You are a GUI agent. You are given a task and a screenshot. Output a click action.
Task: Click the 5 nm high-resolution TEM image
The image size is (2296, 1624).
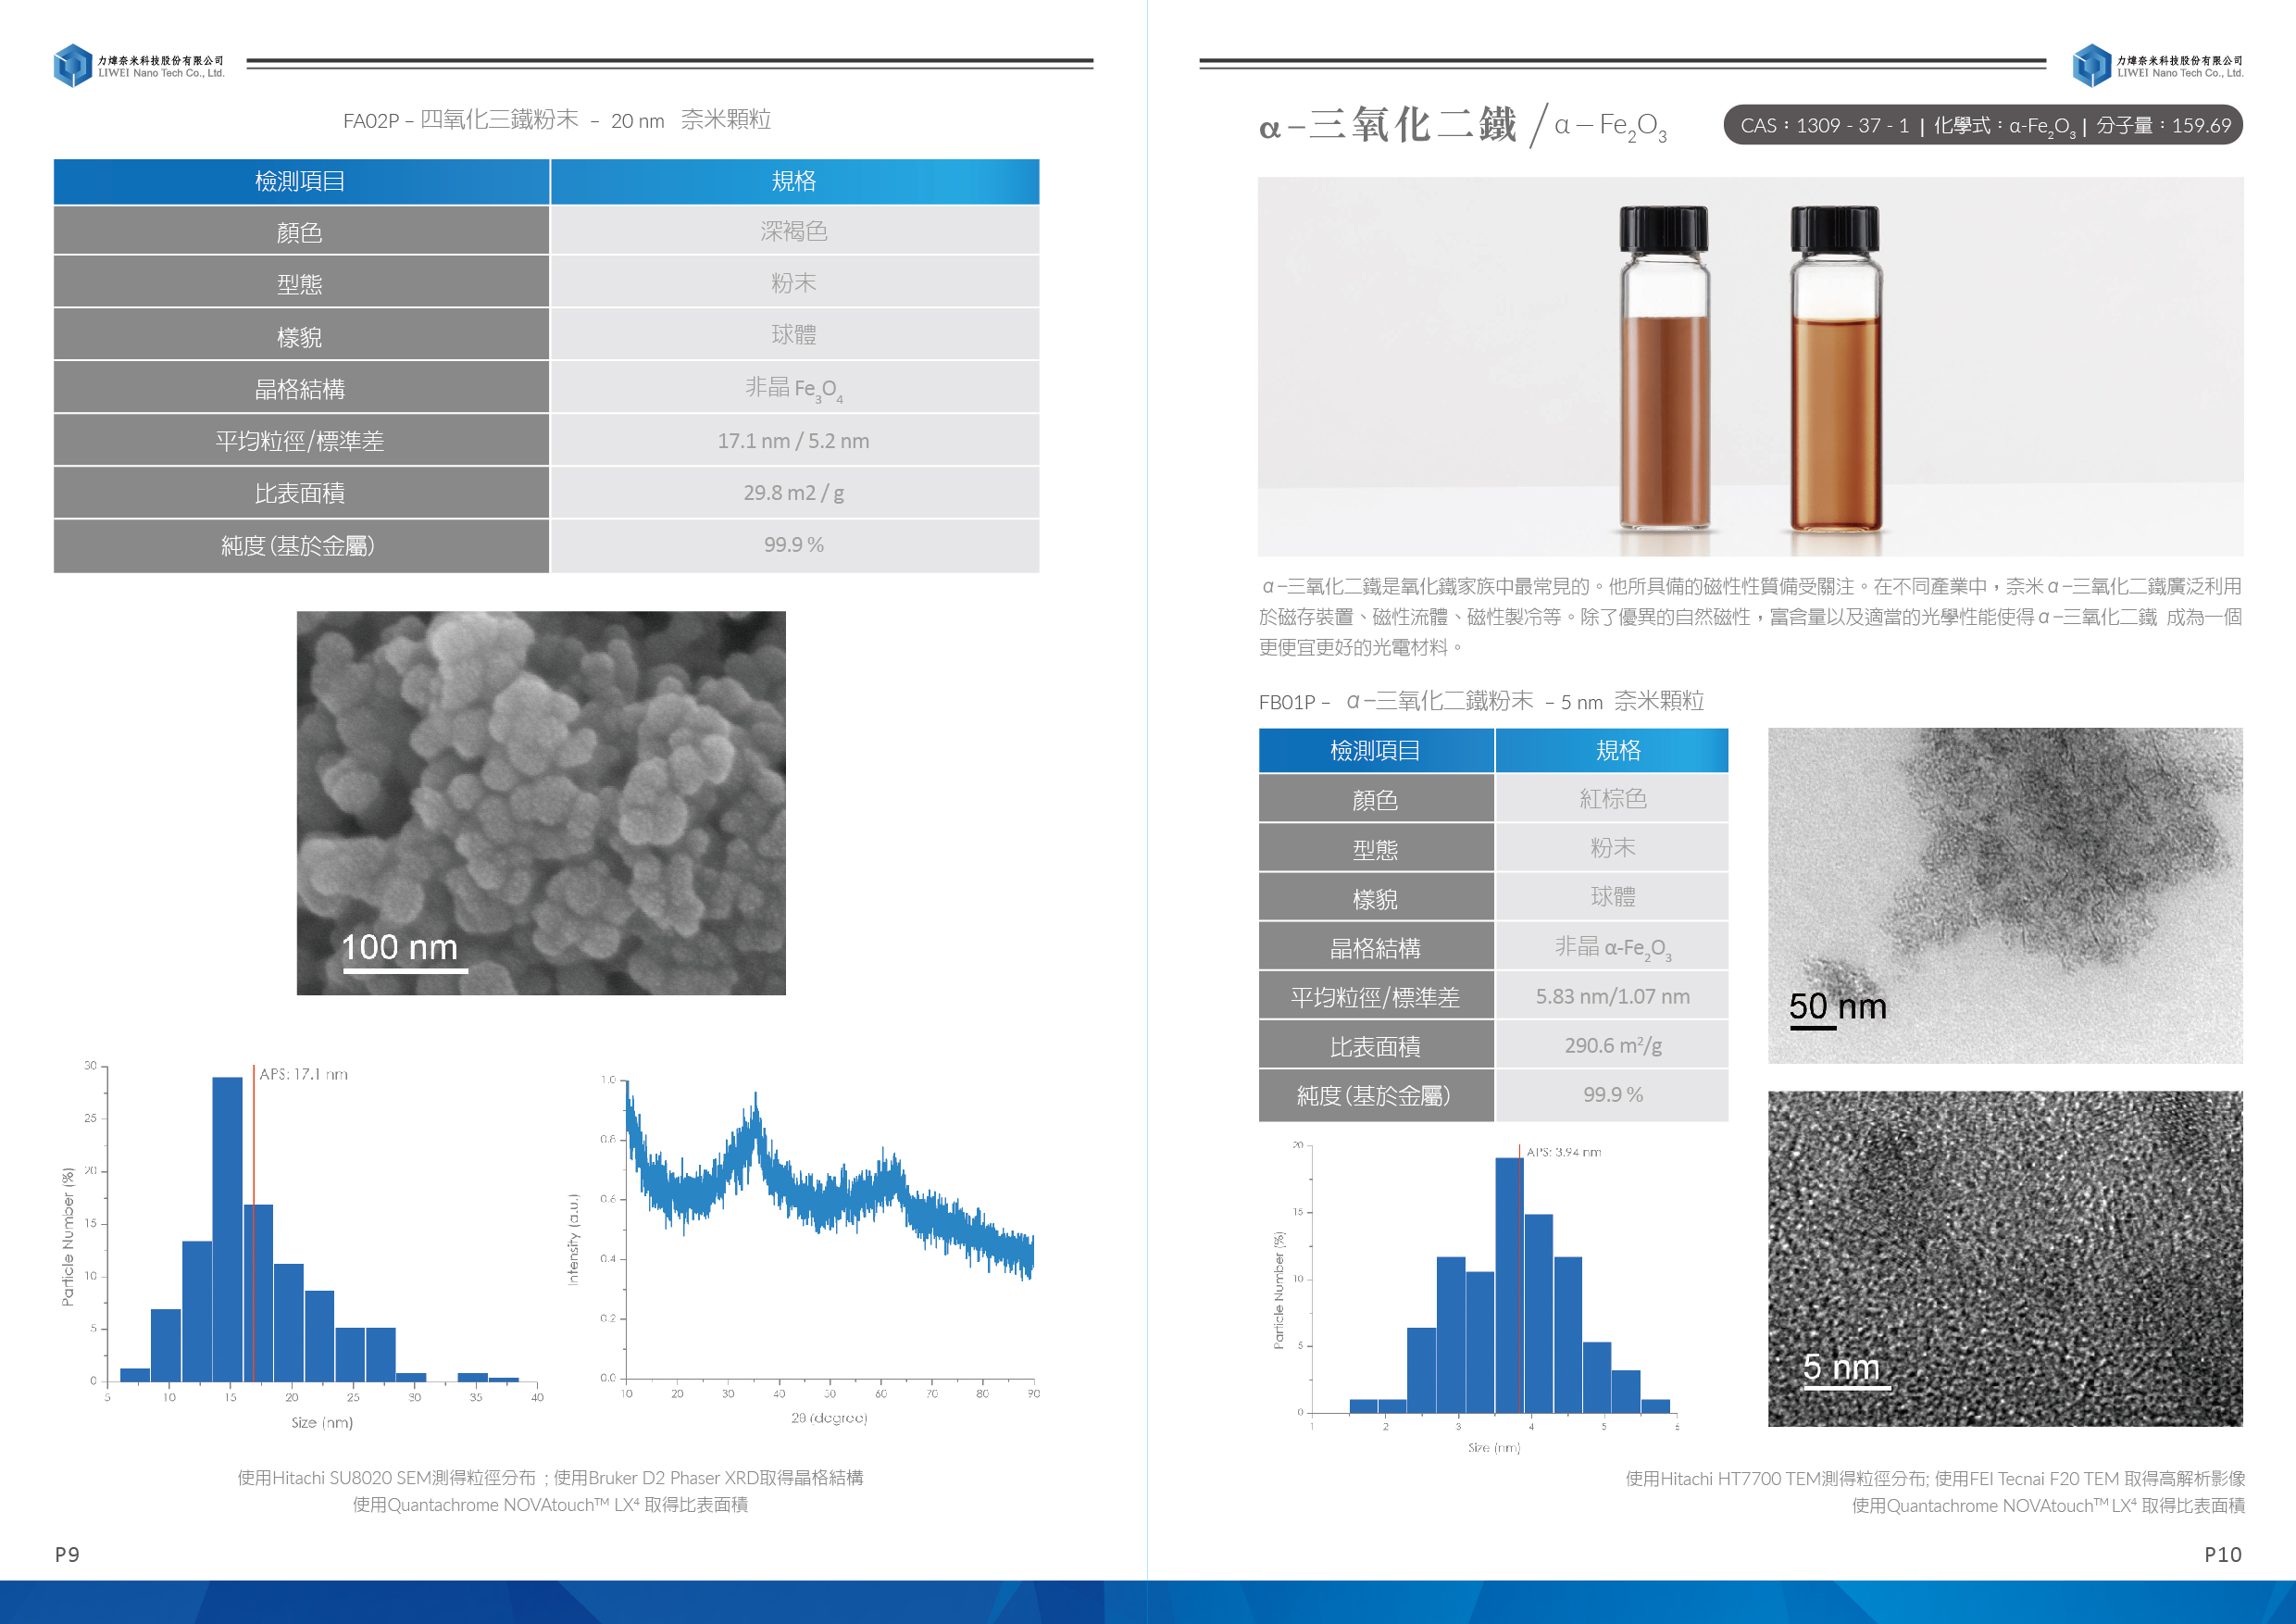pos(2004,1257)
